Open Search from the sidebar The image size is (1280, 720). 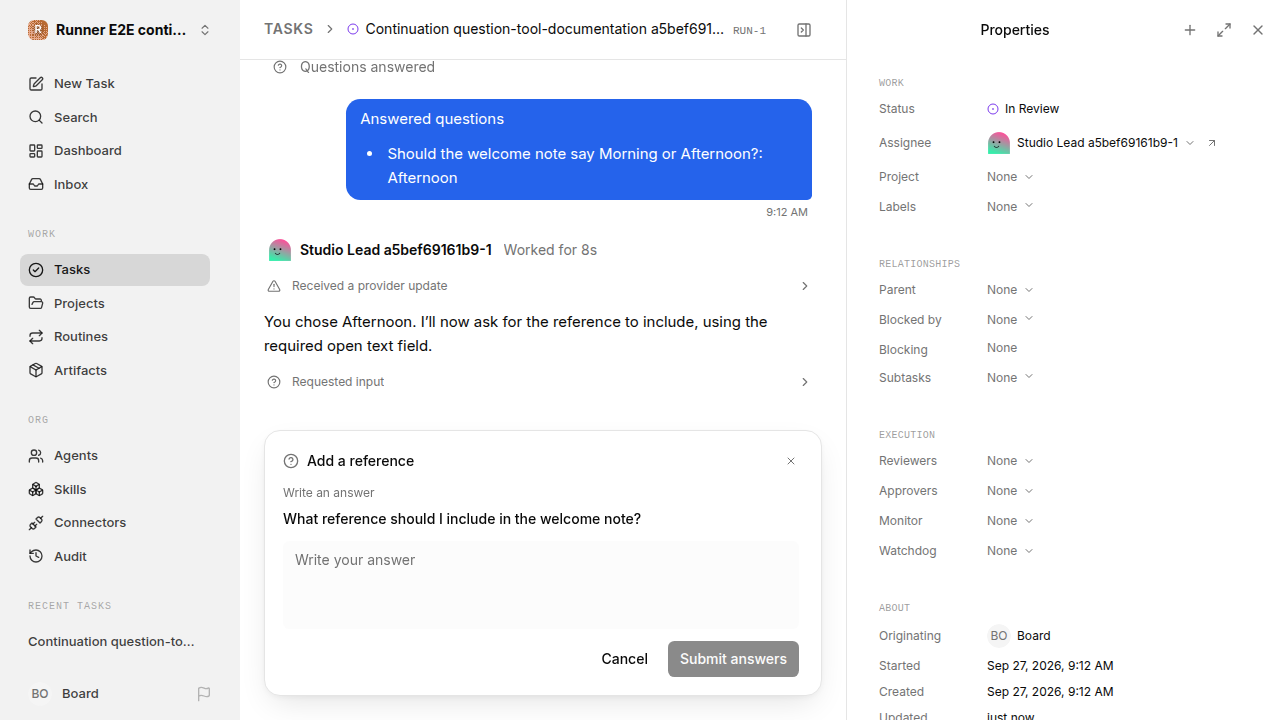point(115,117)
